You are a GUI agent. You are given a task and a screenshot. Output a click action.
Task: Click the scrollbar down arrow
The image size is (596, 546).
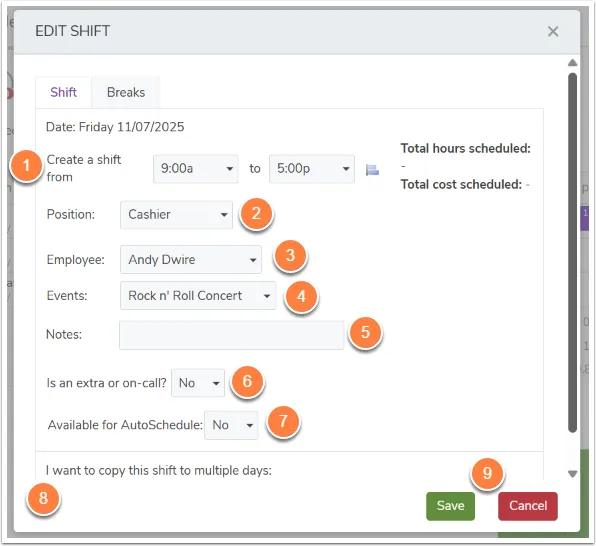tap(572, 474)
